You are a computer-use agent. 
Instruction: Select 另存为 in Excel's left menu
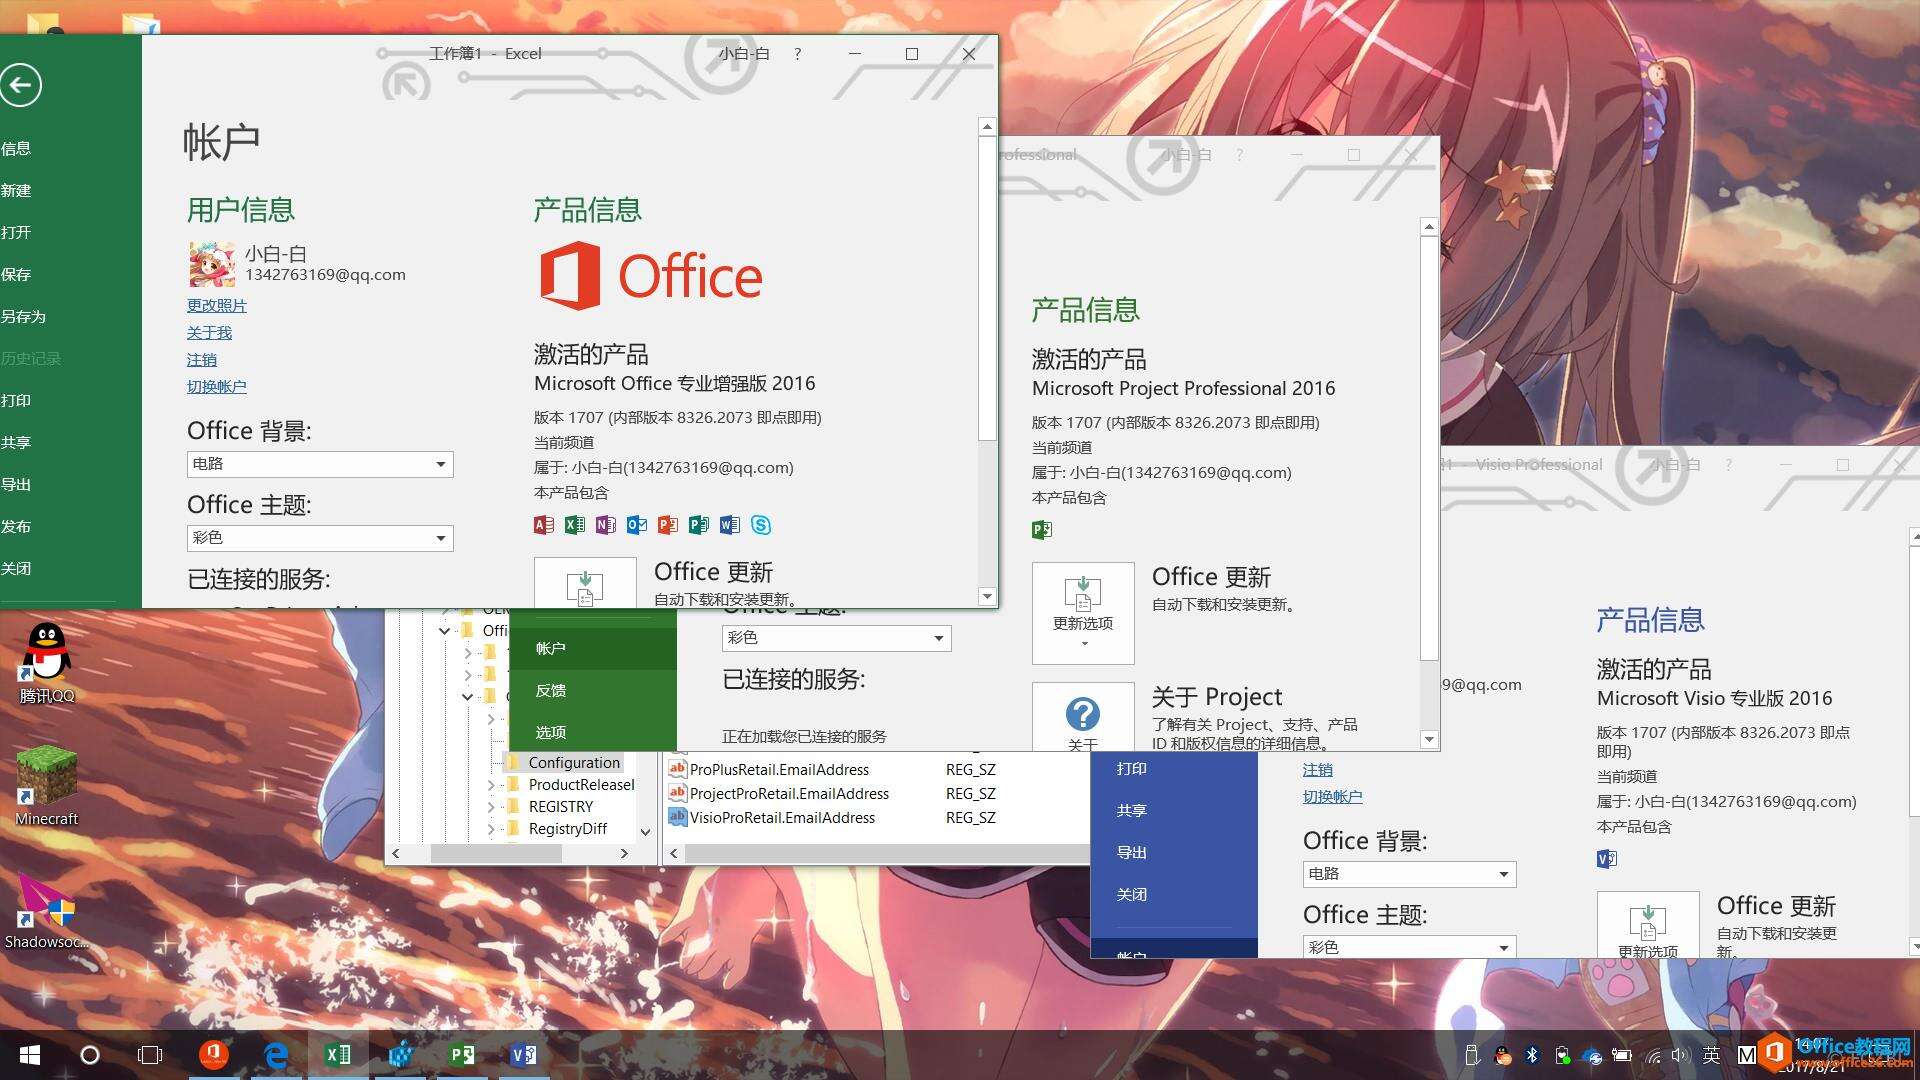[23, 316]
